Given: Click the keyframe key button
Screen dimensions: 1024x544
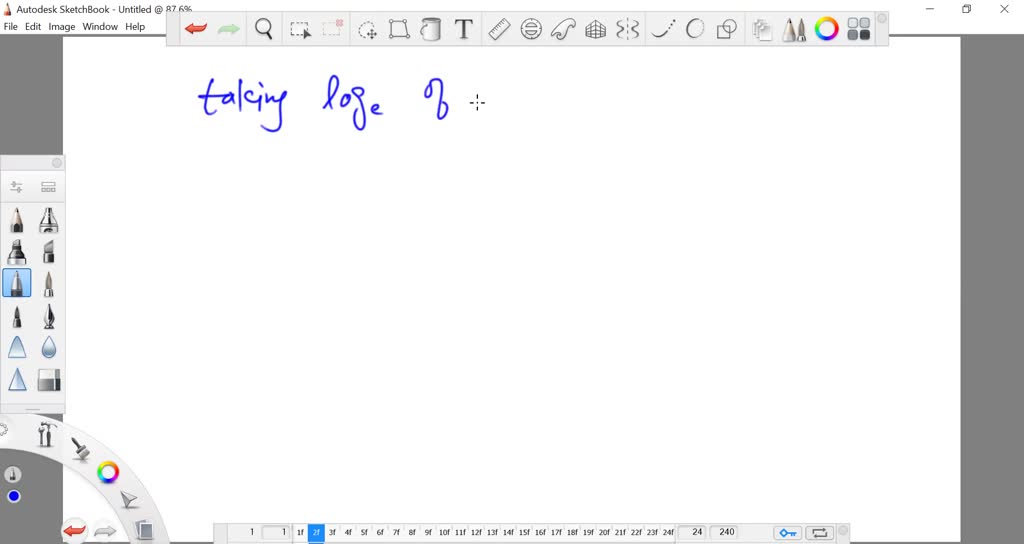Looking at the screenshot, I should [787, 532].
